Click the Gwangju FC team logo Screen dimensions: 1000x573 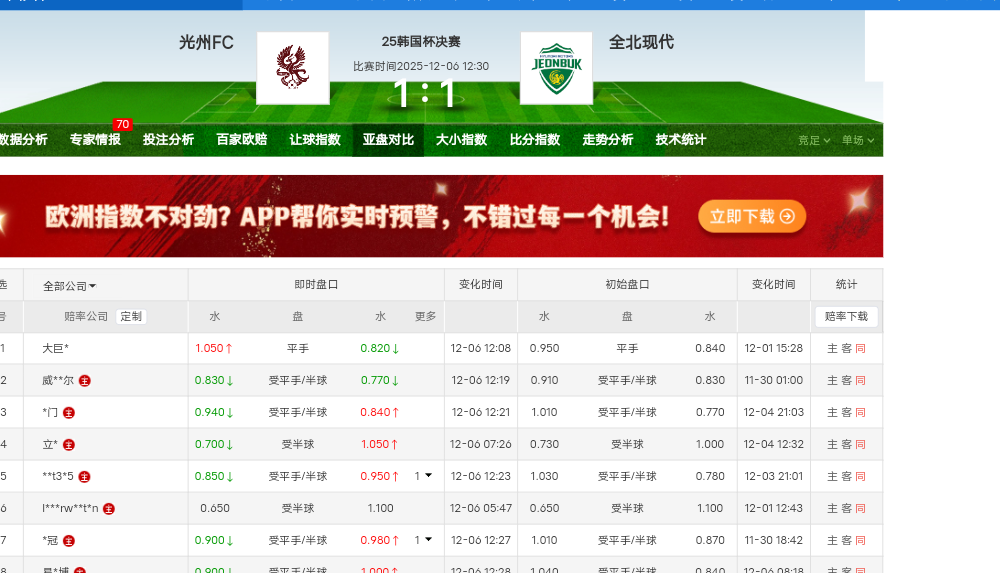click(x=292, y=68)
